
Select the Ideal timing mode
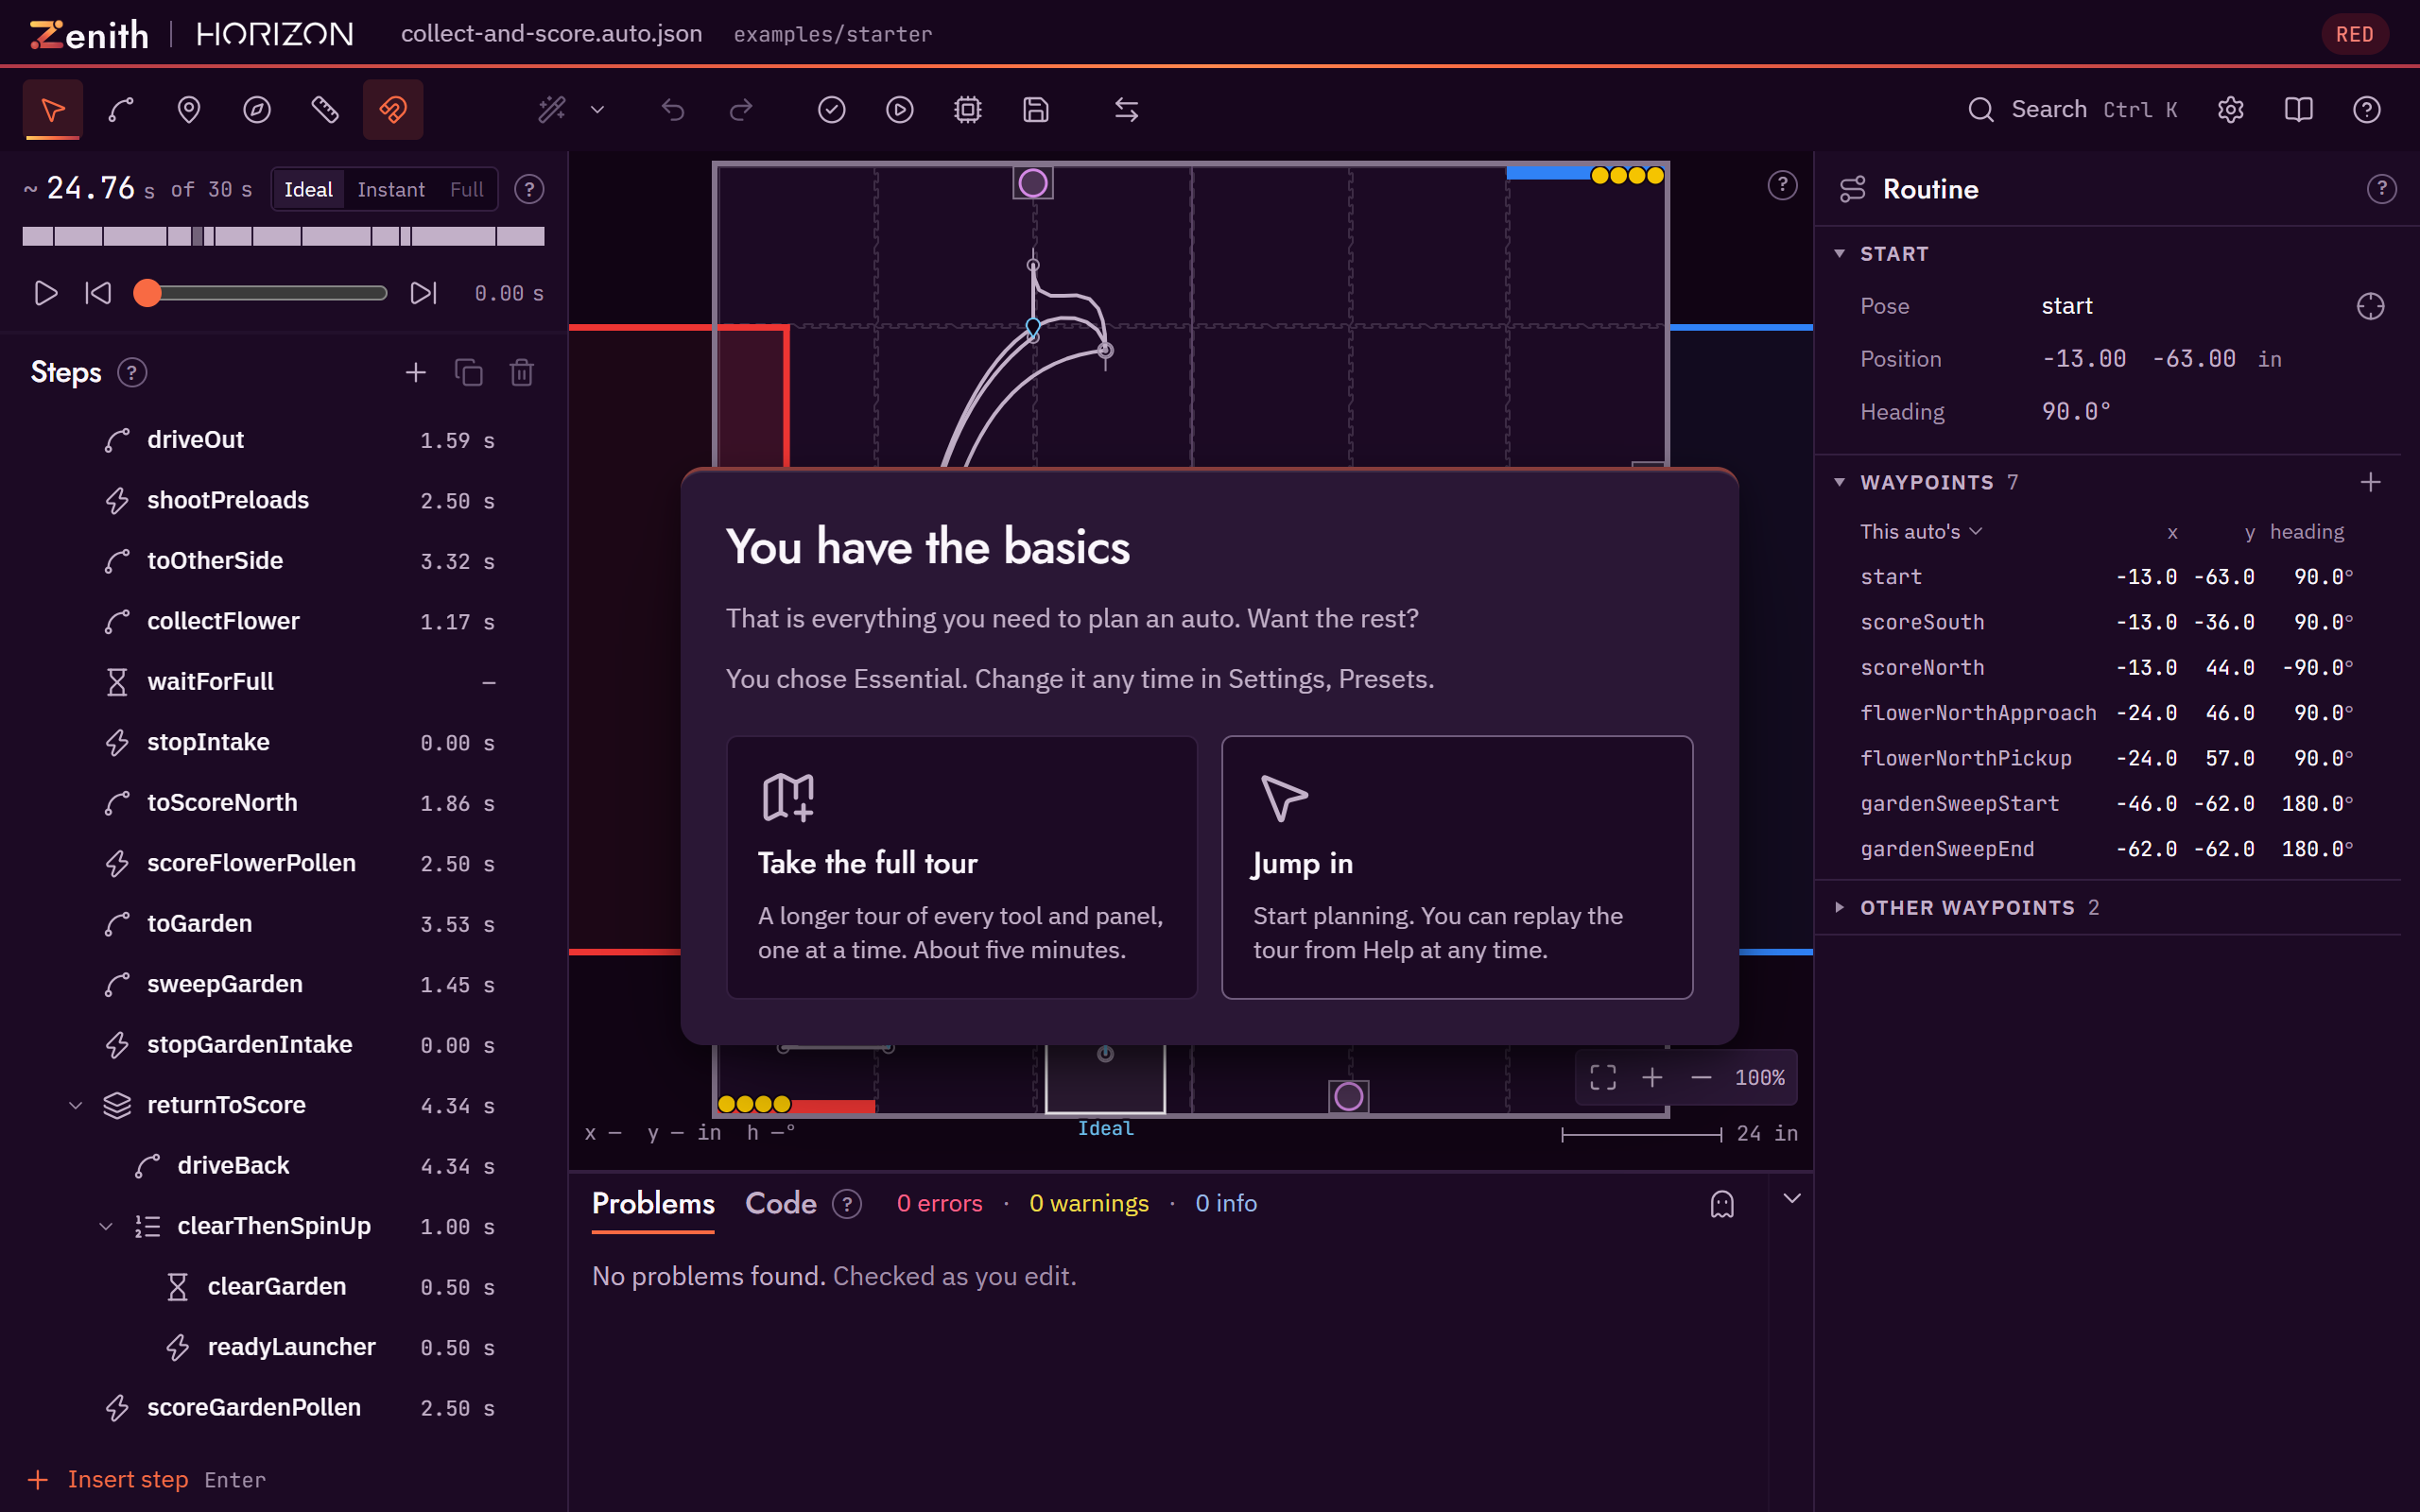pos(308,189)
